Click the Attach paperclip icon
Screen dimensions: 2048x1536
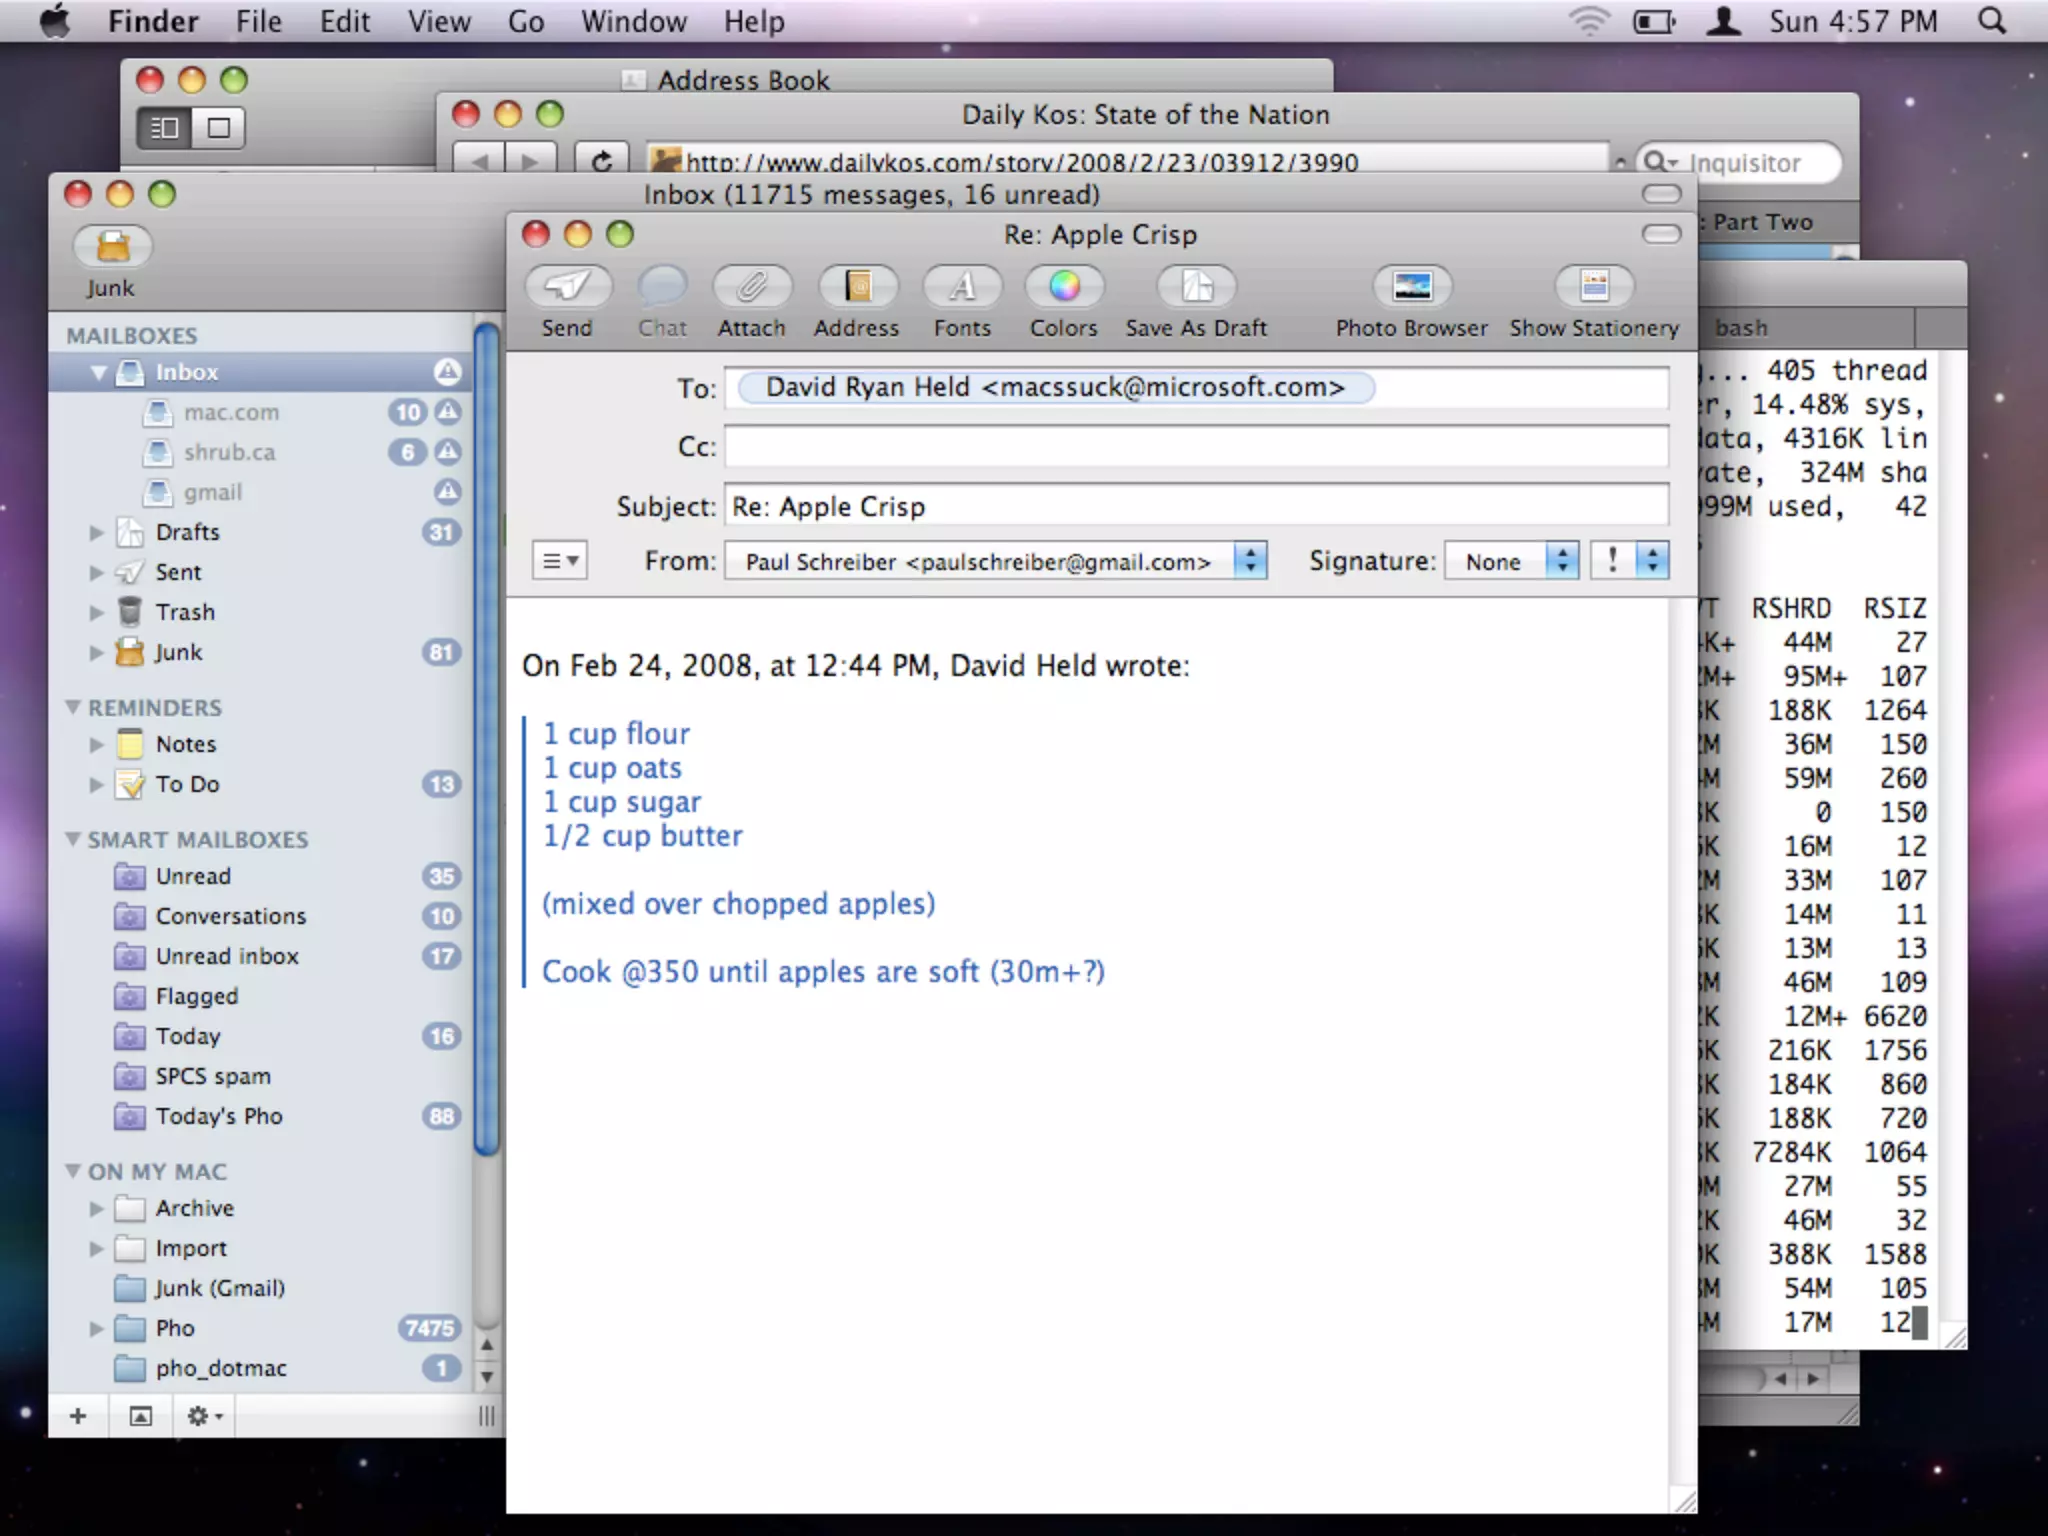tap(751, 288)
